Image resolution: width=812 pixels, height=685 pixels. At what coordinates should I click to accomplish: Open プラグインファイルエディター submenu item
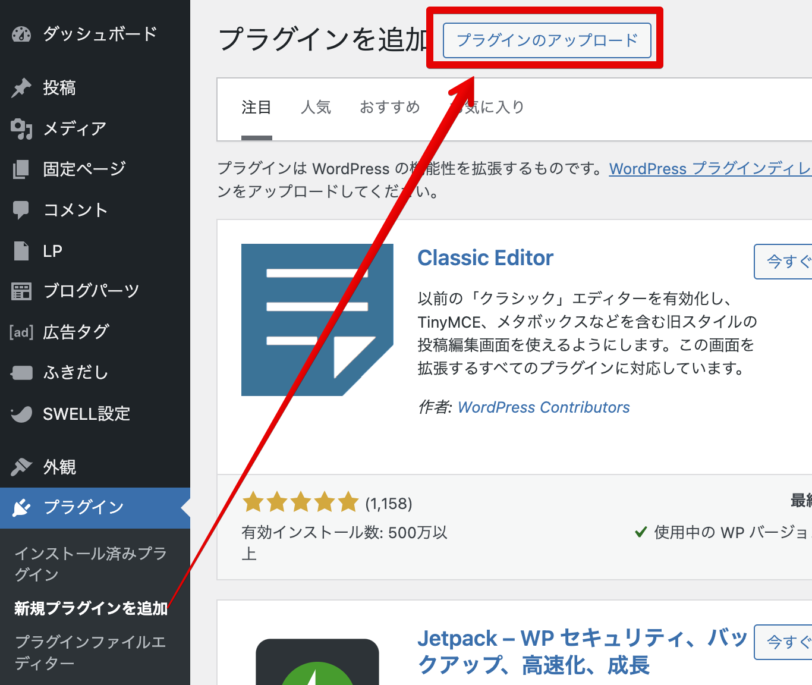point(91,652)
